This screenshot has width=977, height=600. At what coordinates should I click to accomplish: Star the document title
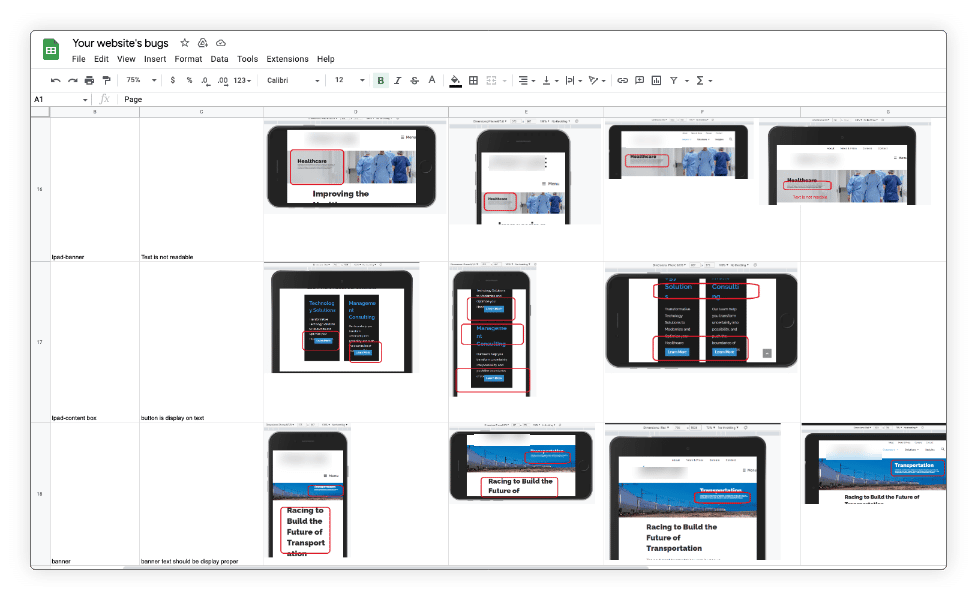click(x=184, y=43)
